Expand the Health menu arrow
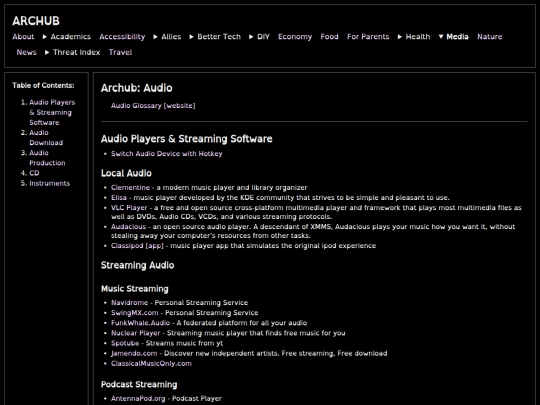540x405 pixels. pos(400,37)
